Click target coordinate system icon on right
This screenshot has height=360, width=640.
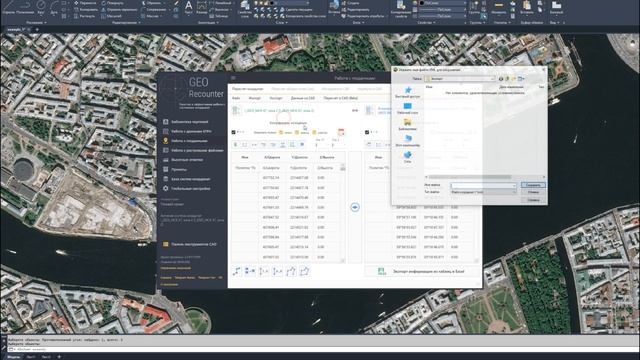point(370,111)
